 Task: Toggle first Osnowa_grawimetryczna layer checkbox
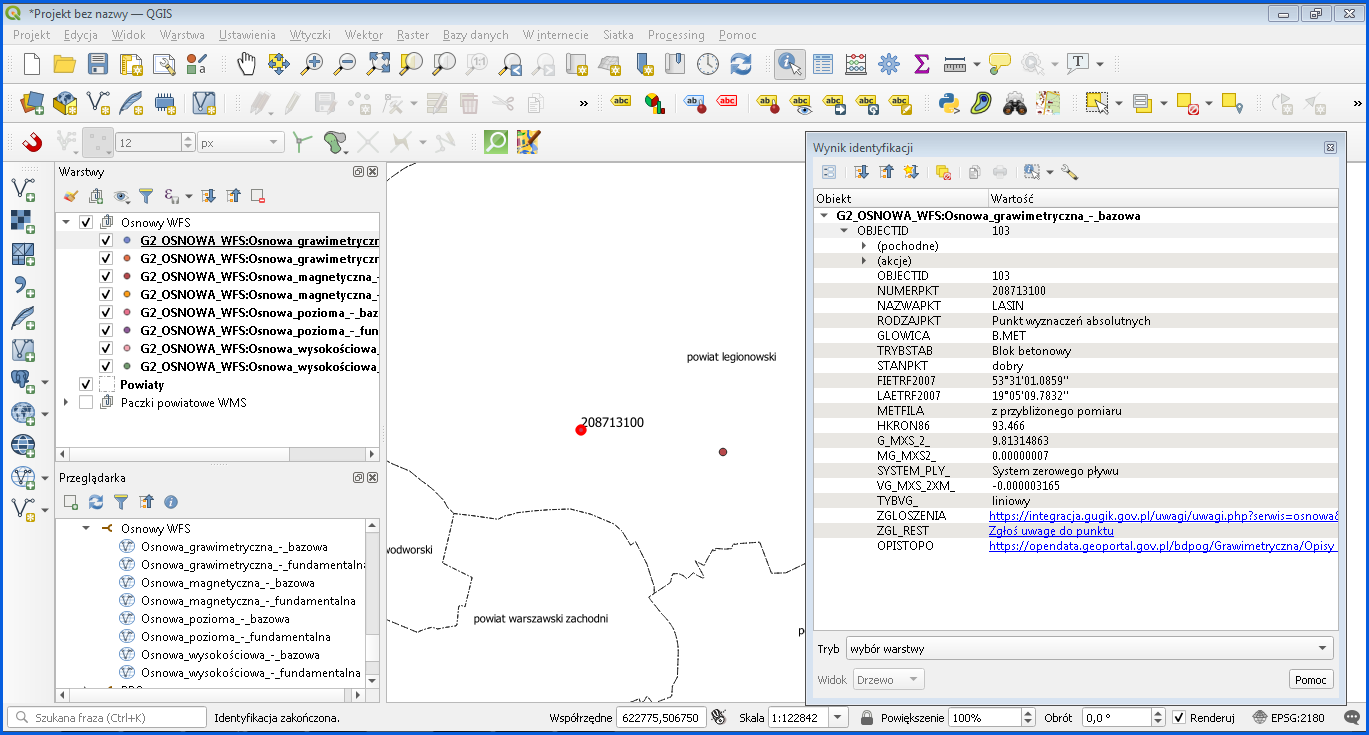(106, 240)
